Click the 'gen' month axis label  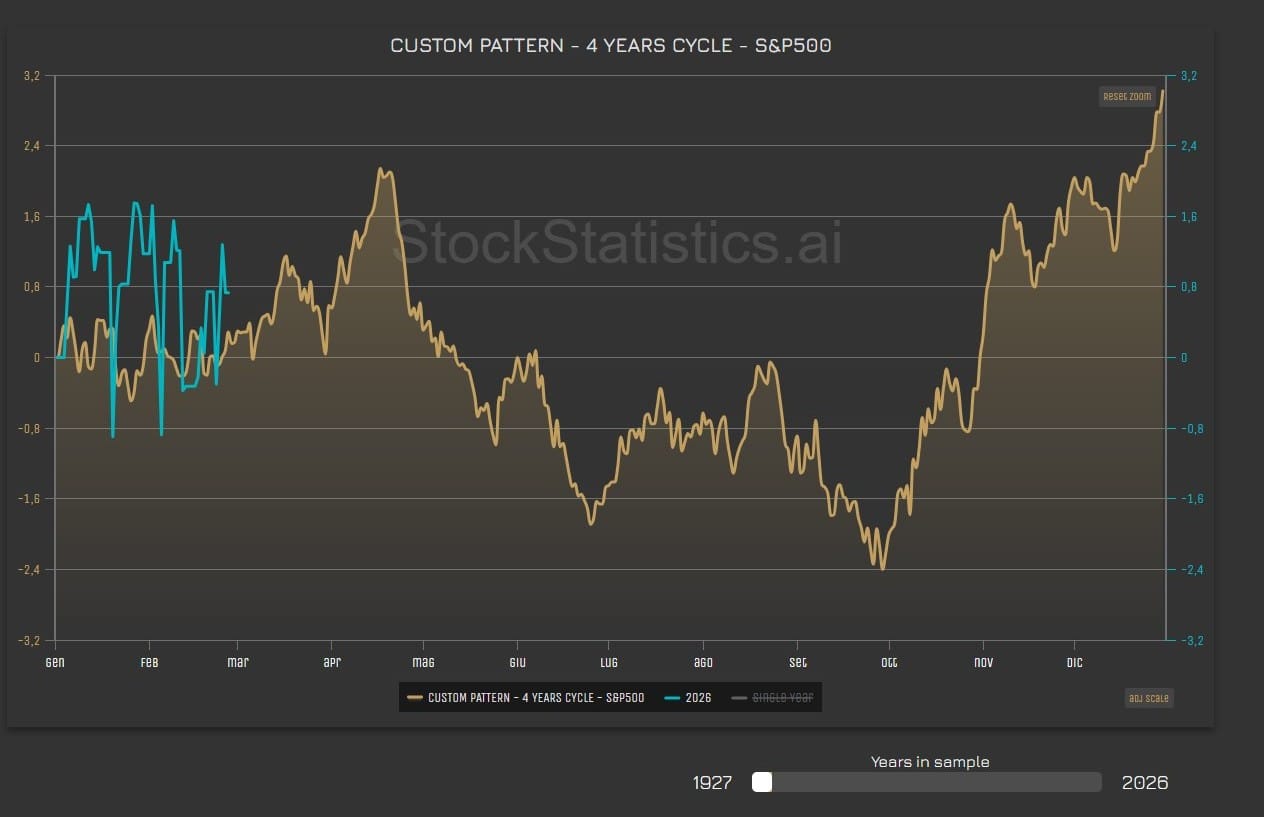tap(56, 662)
